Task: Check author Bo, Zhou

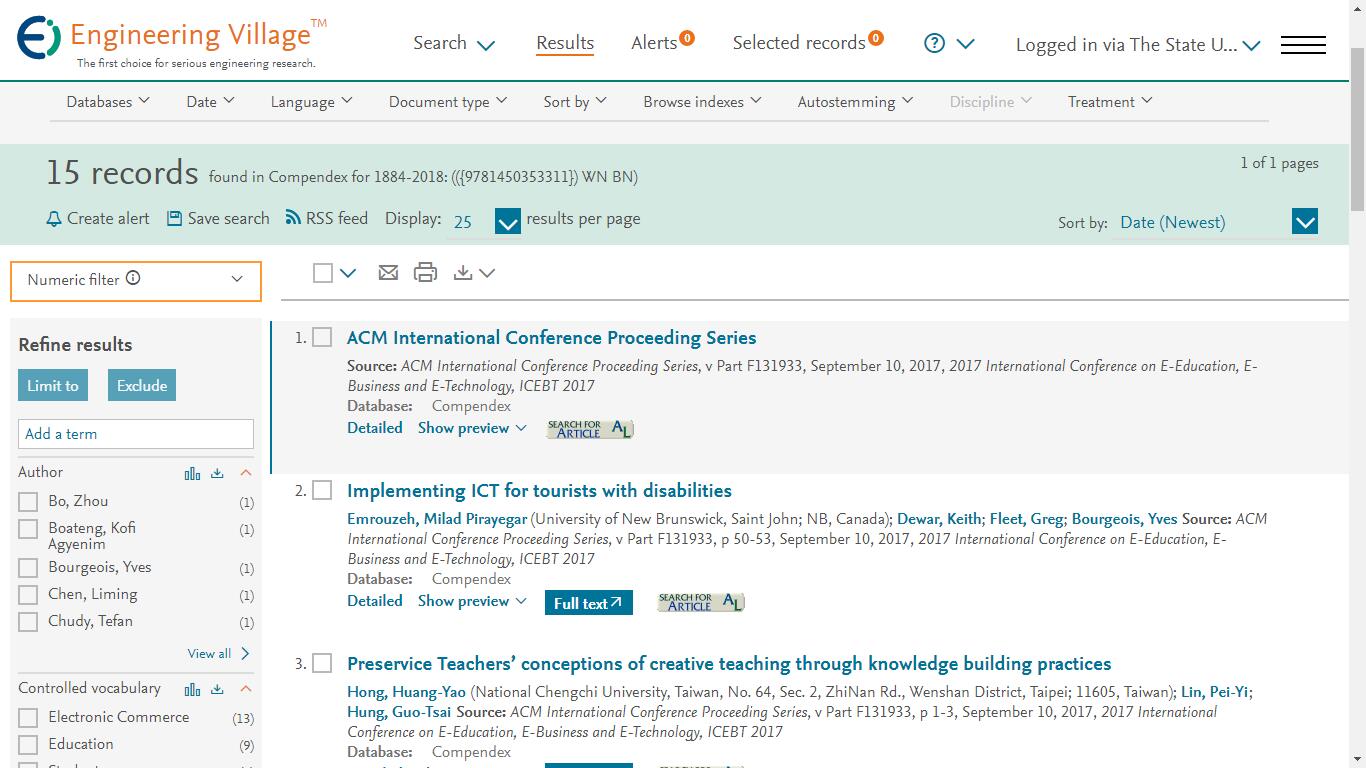Action: pyautogui.click(x=28, y=502)
